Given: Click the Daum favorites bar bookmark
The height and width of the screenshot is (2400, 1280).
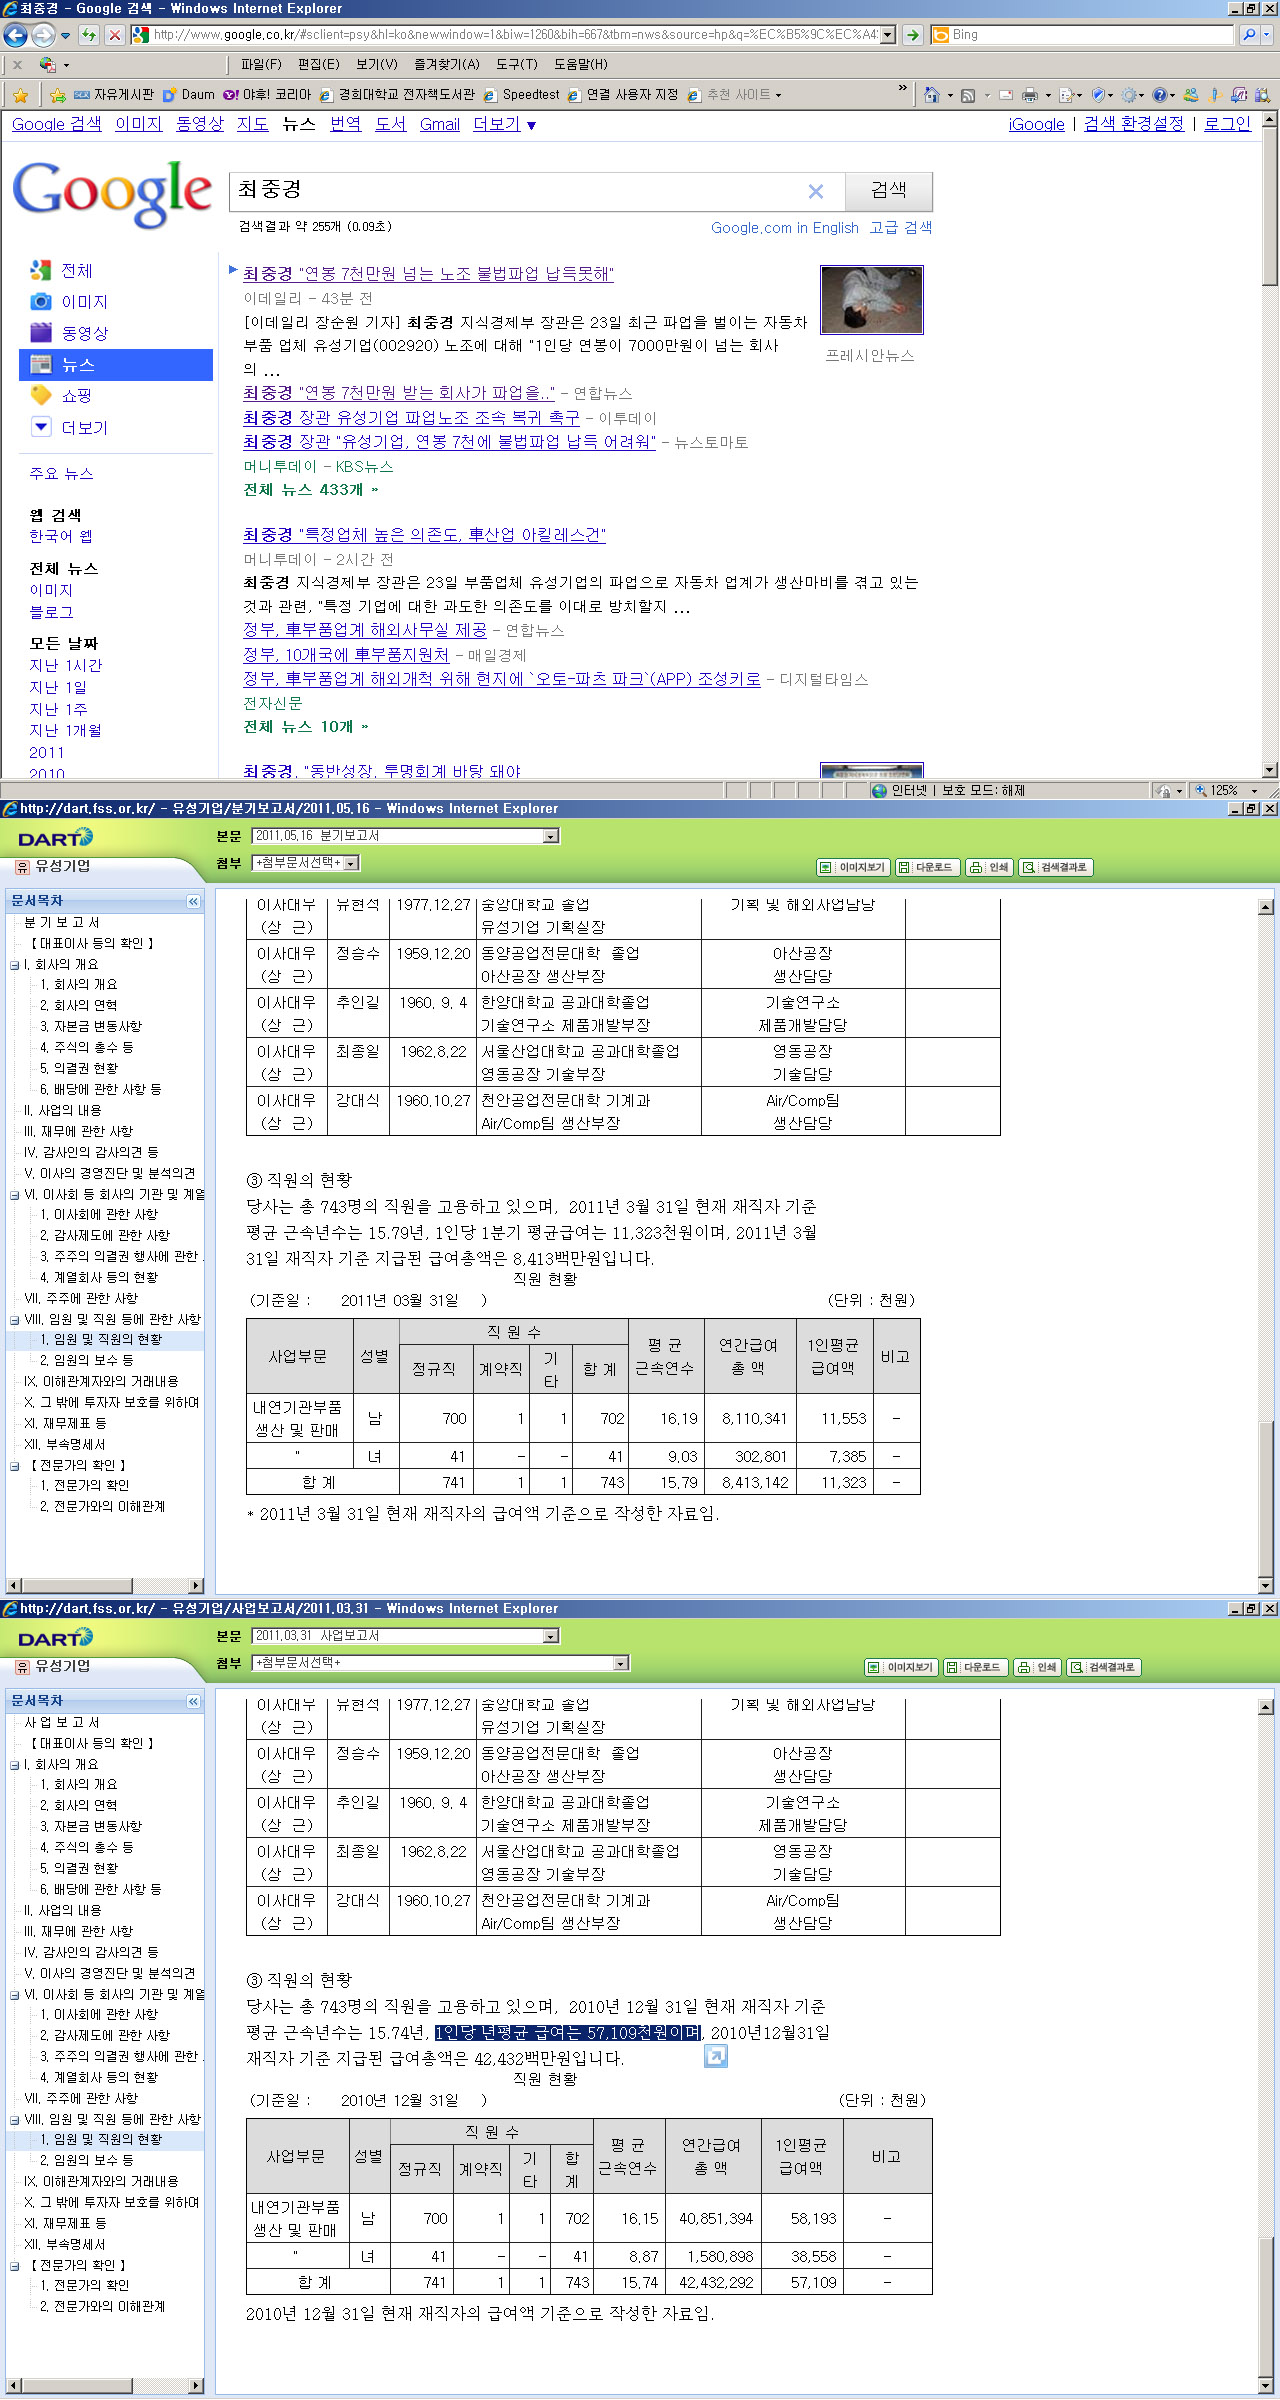Looking at the screenshot, I should [x=188, y=95].
